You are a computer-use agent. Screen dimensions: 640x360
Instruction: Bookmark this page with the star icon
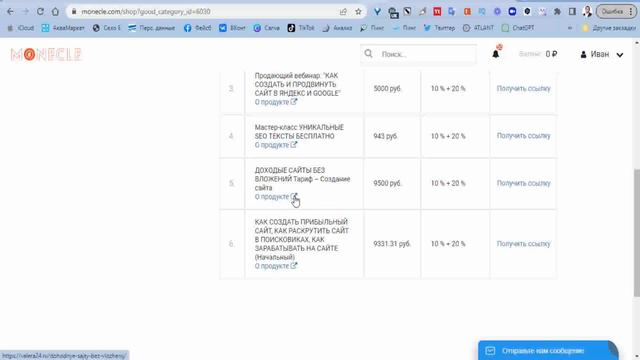tap(358, 12)
